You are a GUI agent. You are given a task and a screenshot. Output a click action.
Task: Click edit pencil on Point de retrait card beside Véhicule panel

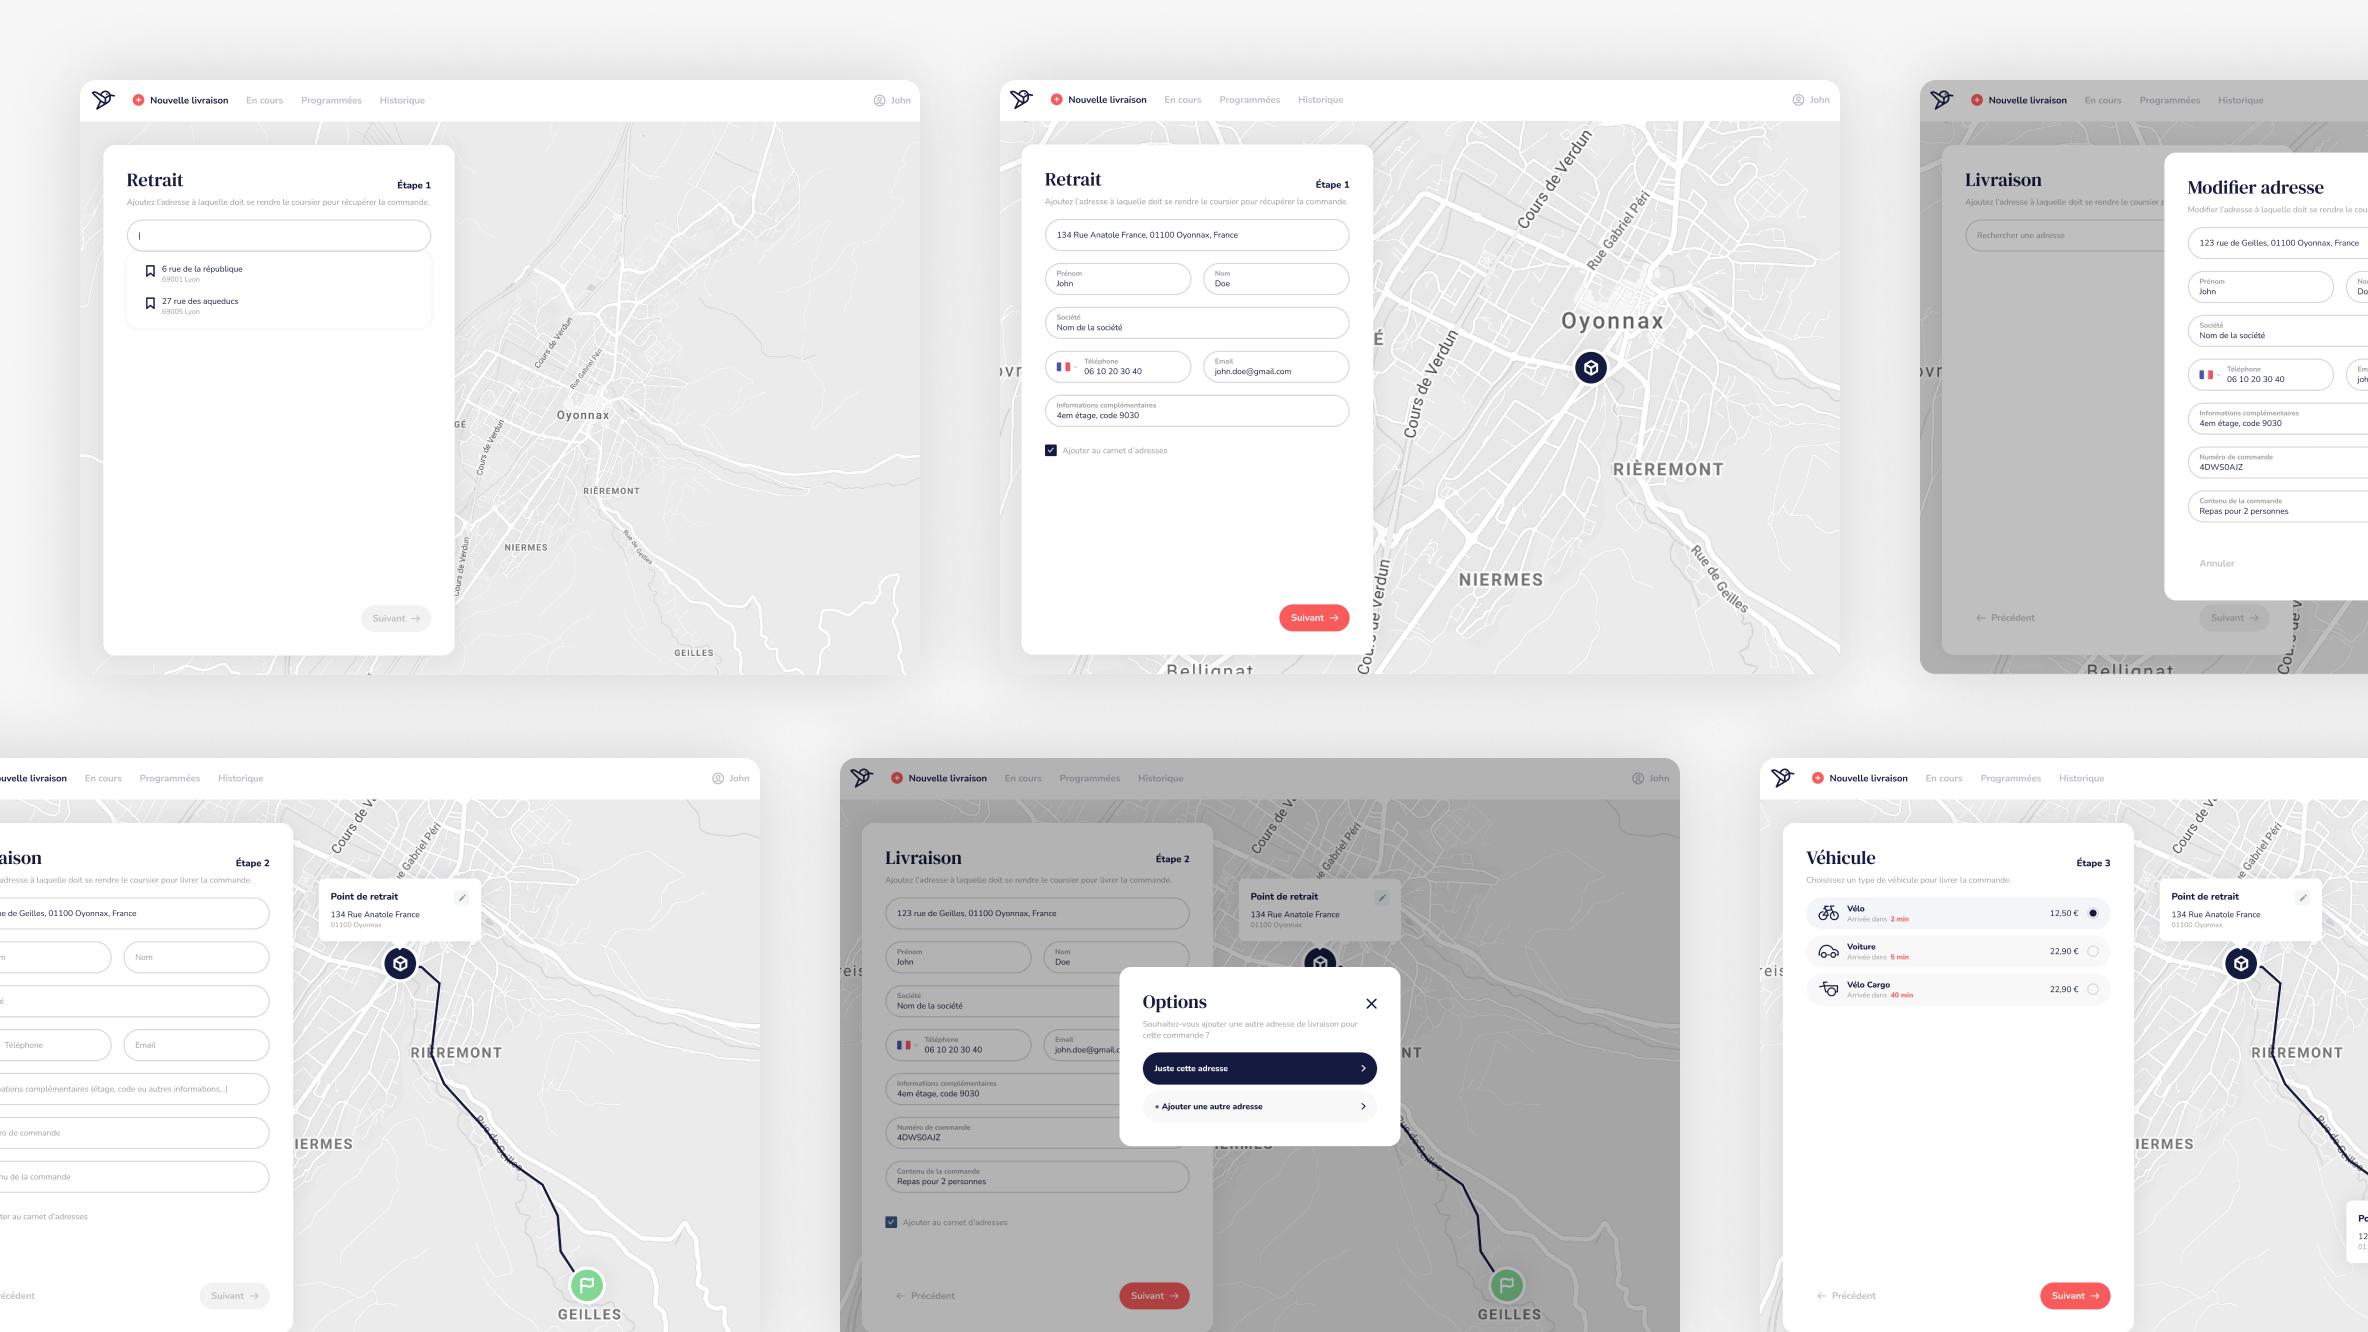2302,898
